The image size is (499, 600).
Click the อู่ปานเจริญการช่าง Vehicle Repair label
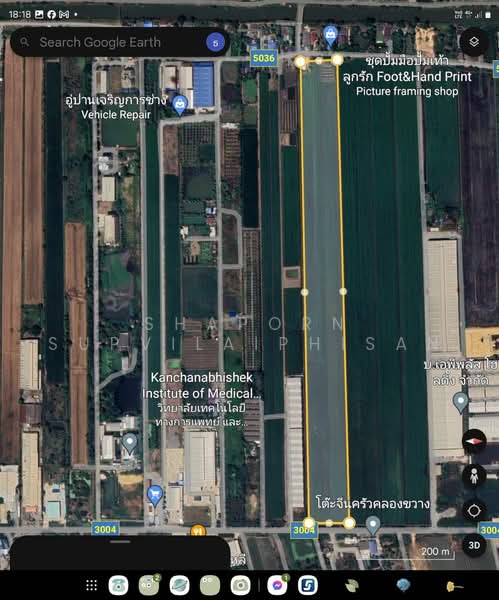(116, 107)
